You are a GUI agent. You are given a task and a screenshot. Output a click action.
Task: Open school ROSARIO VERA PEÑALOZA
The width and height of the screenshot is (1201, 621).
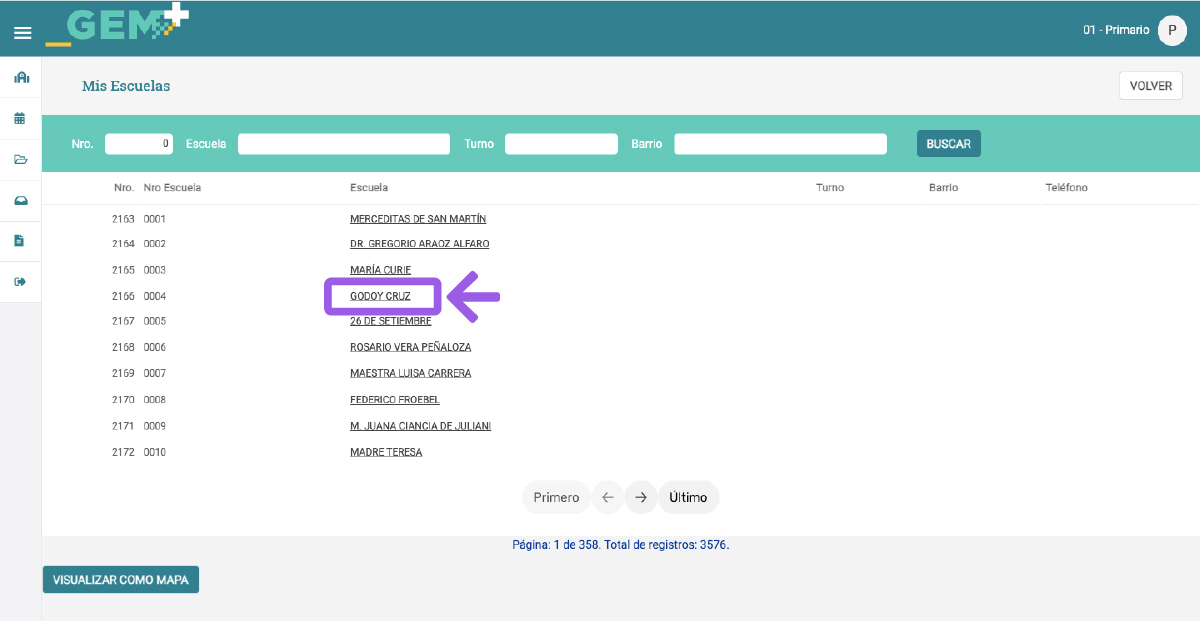click(x=410, y=347)
